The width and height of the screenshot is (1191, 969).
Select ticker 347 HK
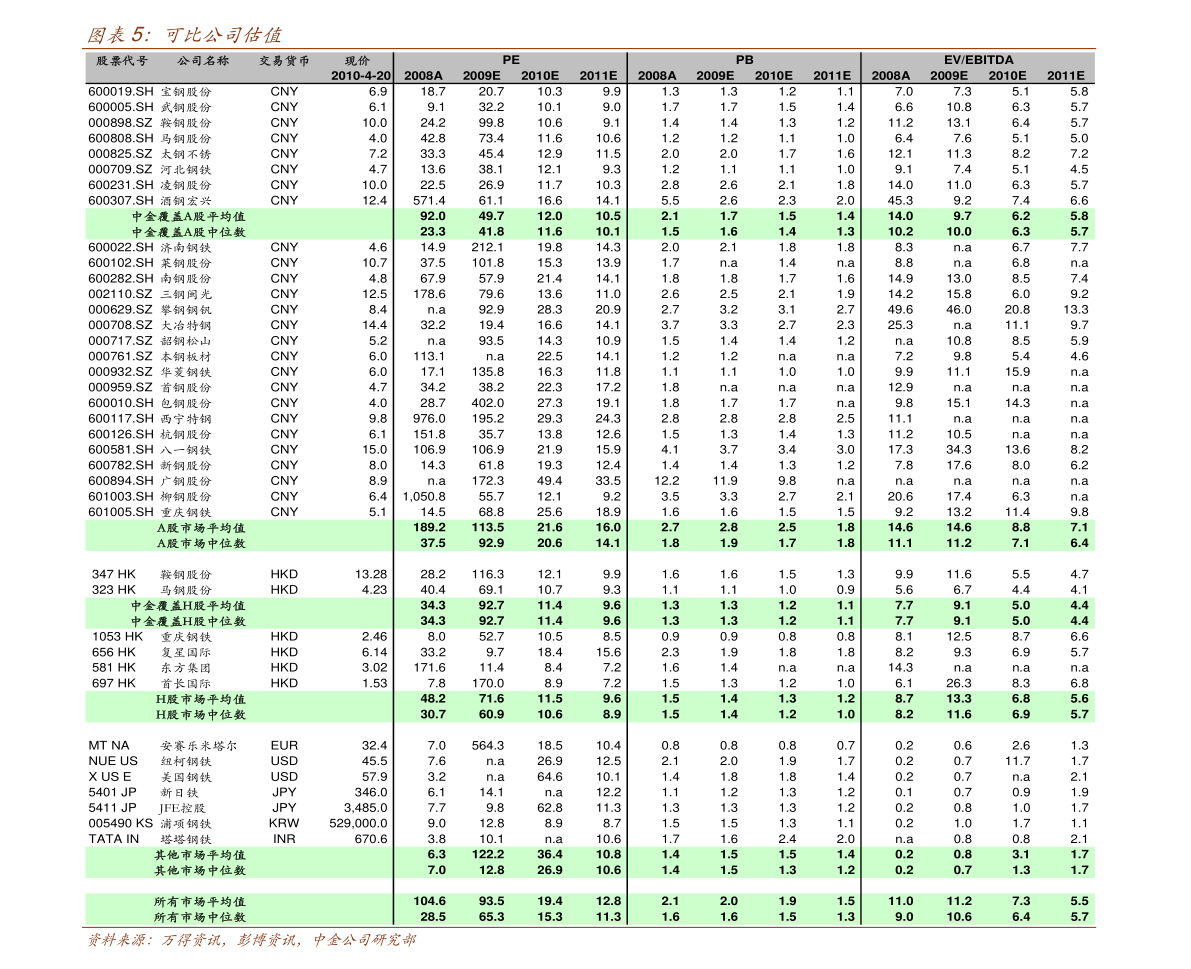tap(114, 574)
